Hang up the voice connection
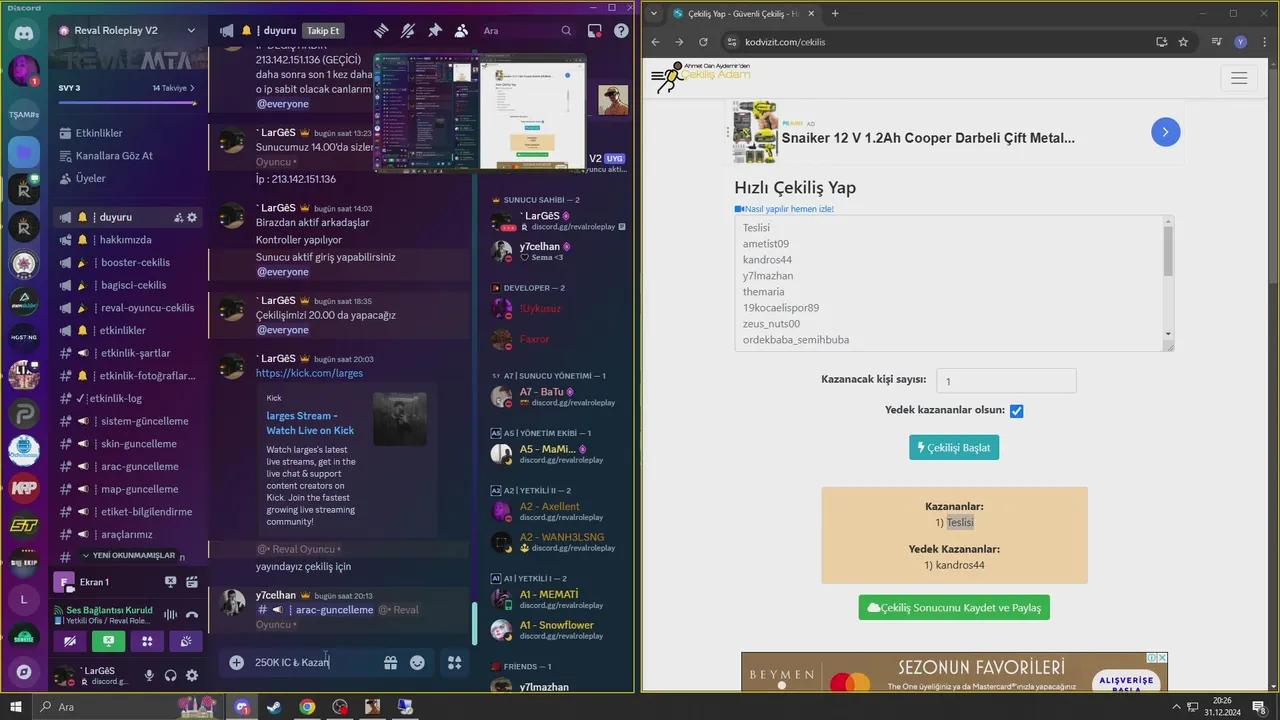1280x720 pixels. tap(193, 614)
